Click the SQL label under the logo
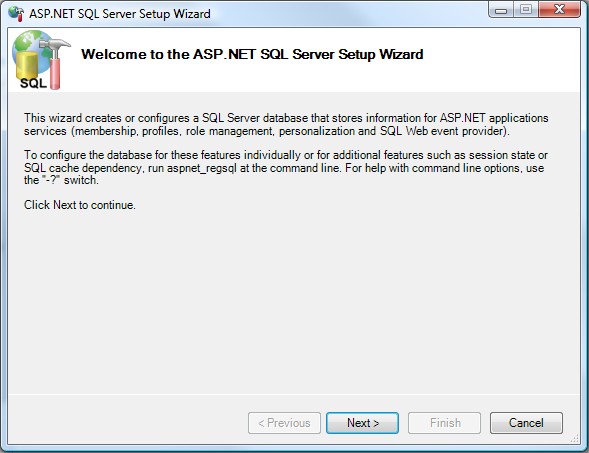This screenshot has width=589, height=453. point(33,83)
